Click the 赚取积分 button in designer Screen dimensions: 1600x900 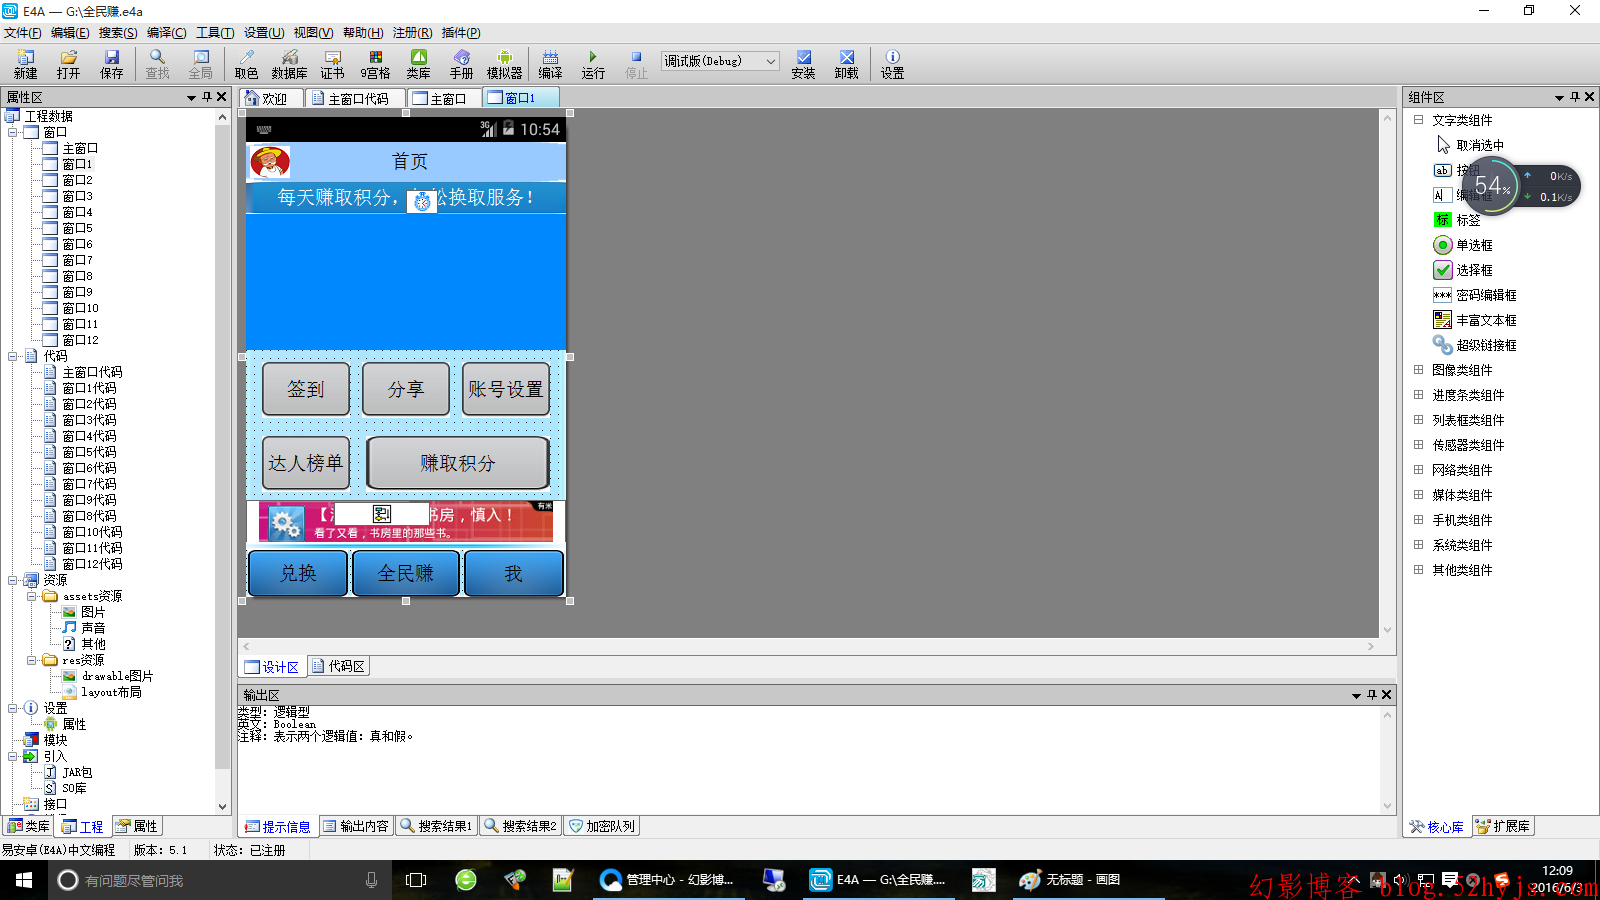[x=457, y=463]
